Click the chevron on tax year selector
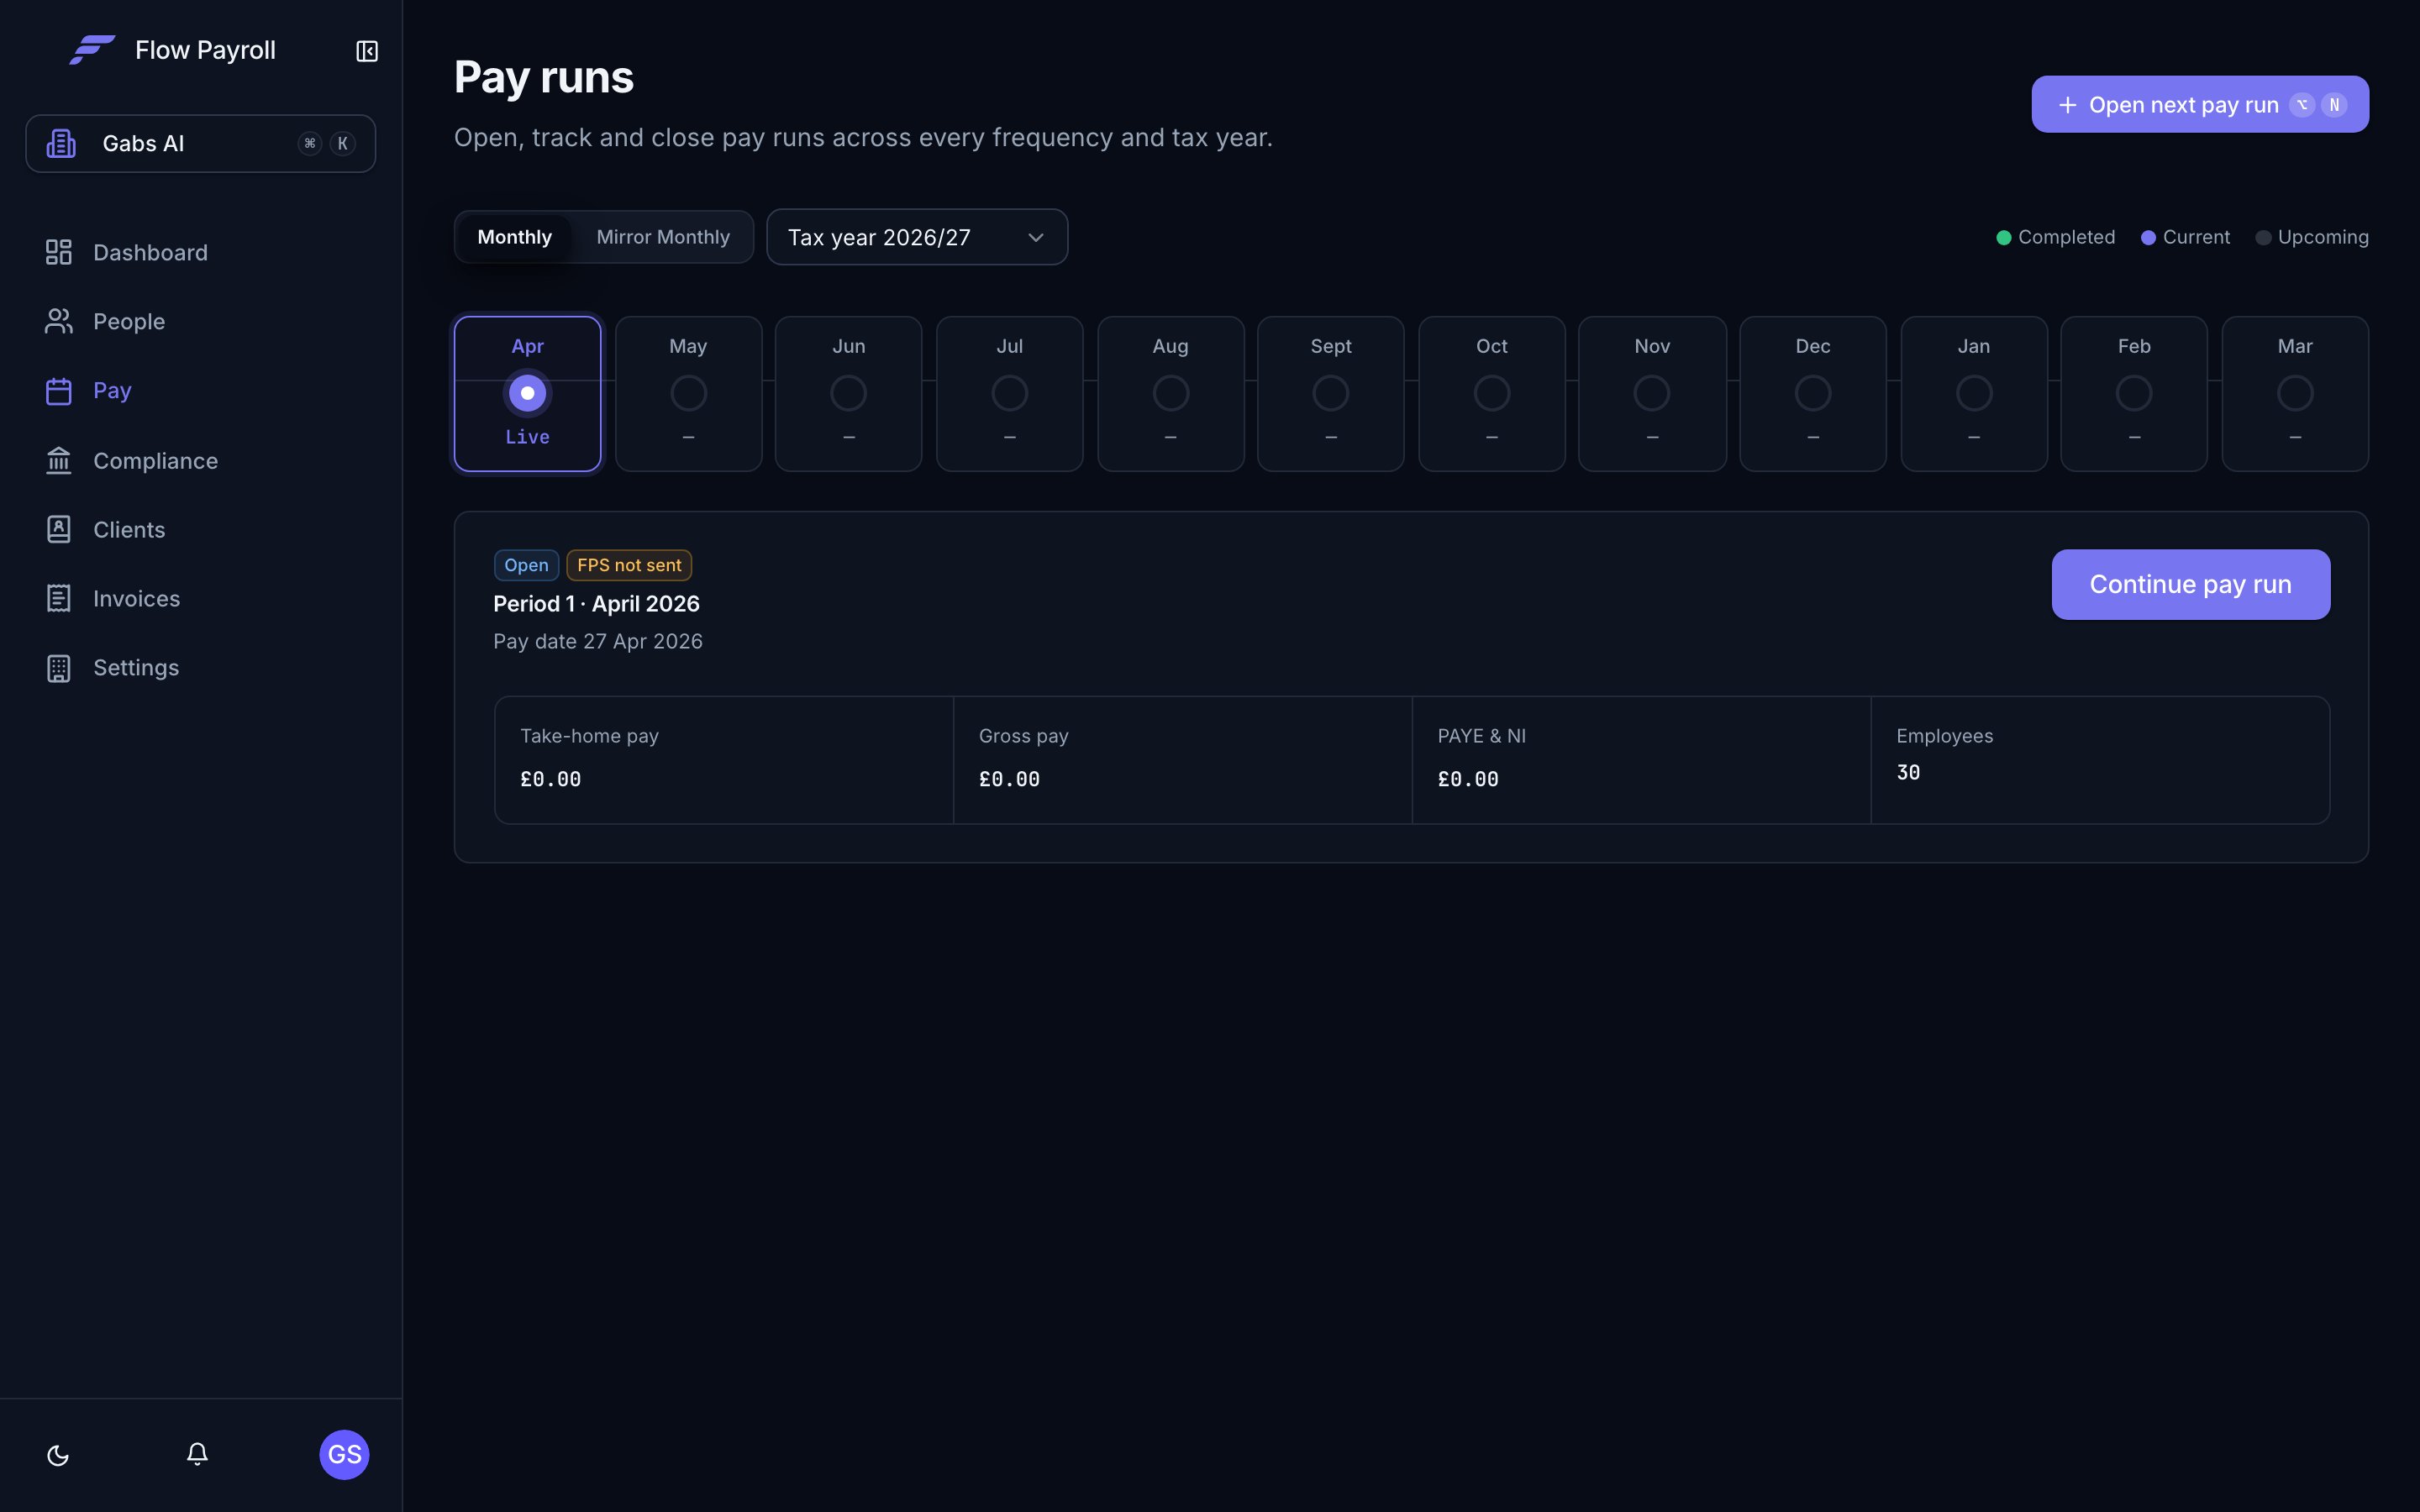 coord(1036,238)
